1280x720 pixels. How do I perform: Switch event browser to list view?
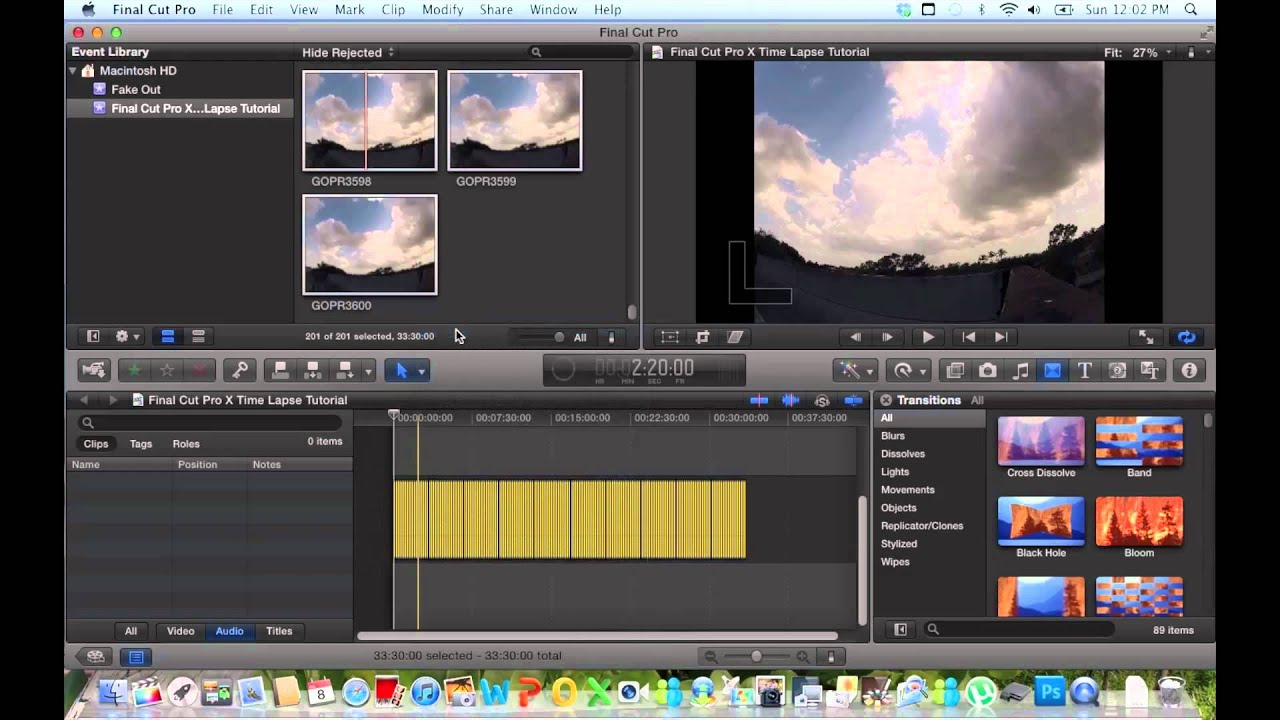pos(198,337)
